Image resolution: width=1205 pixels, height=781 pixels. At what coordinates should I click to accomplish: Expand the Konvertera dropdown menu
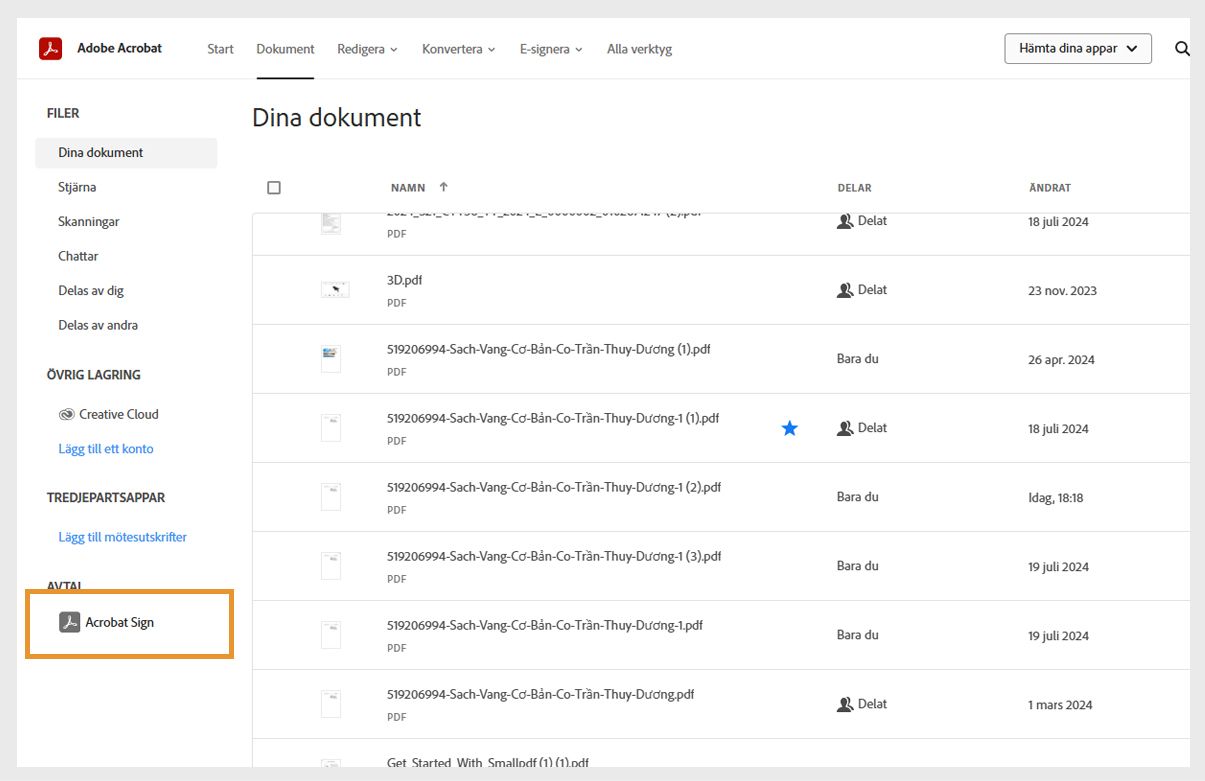(458, 49)
